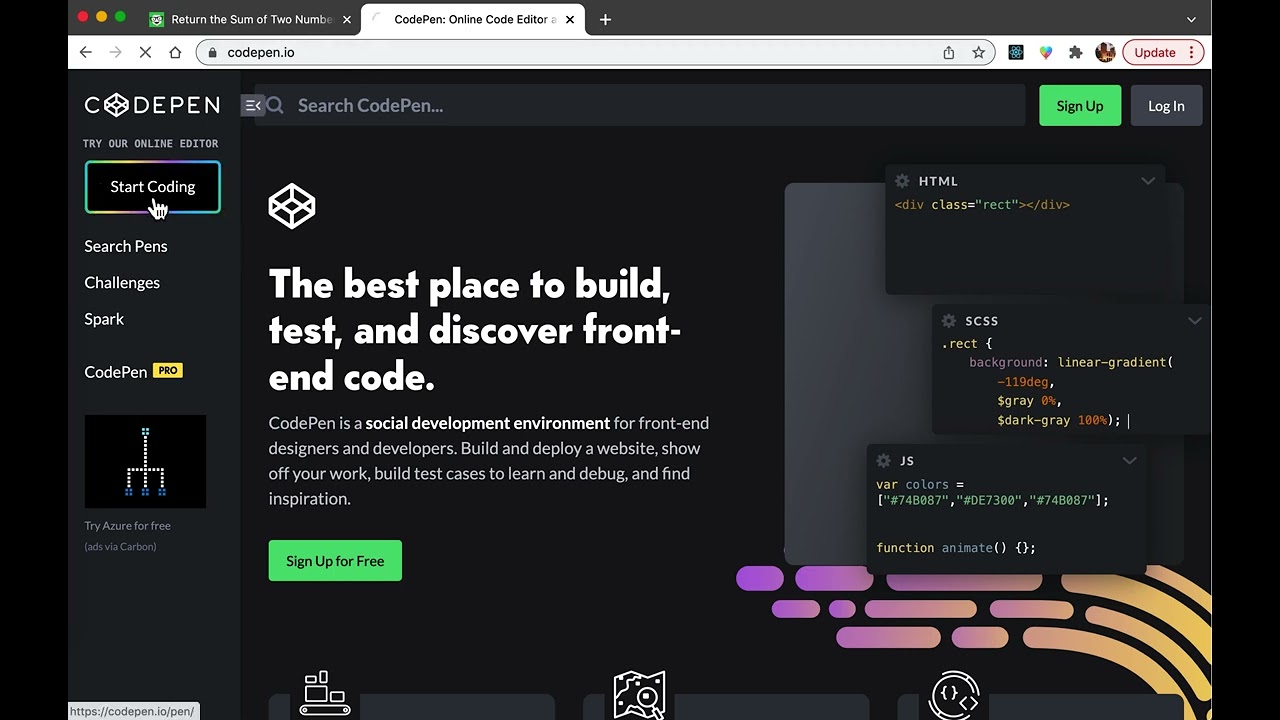1280x720 pixels.
Task: Click the browser back arrow
Action: 86,52
